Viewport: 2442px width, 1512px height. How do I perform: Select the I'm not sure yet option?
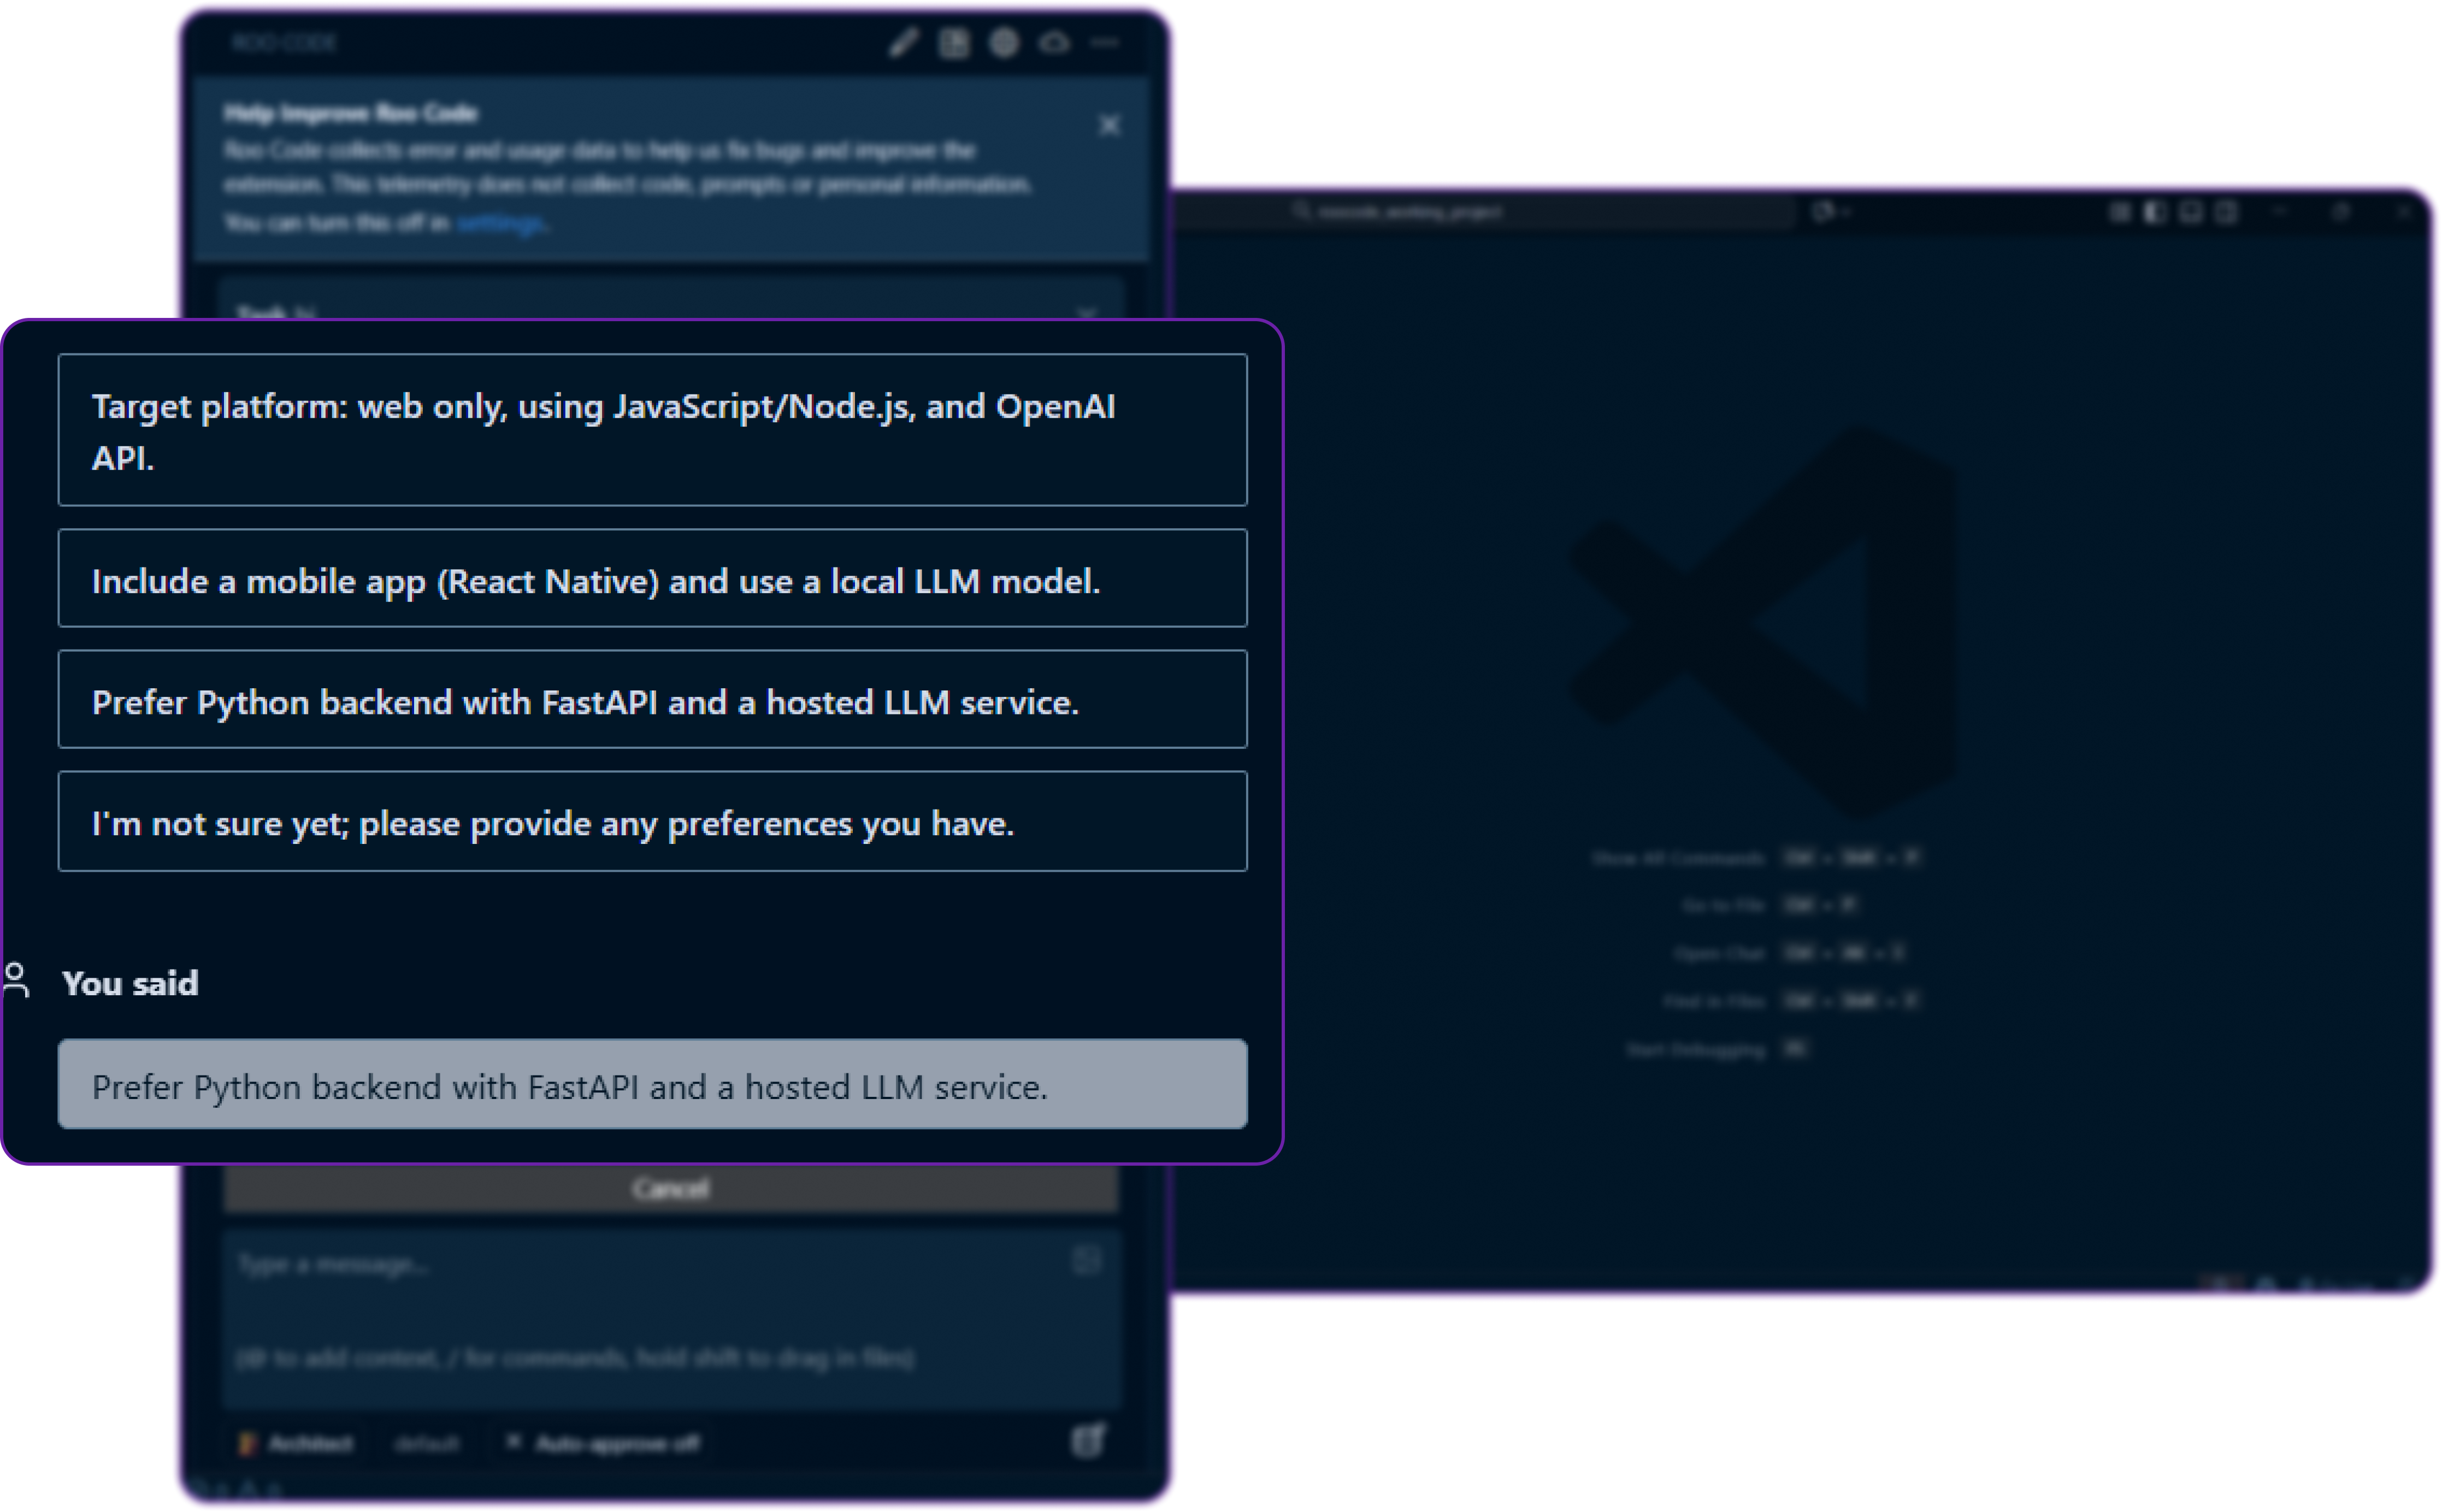[652, 821]
